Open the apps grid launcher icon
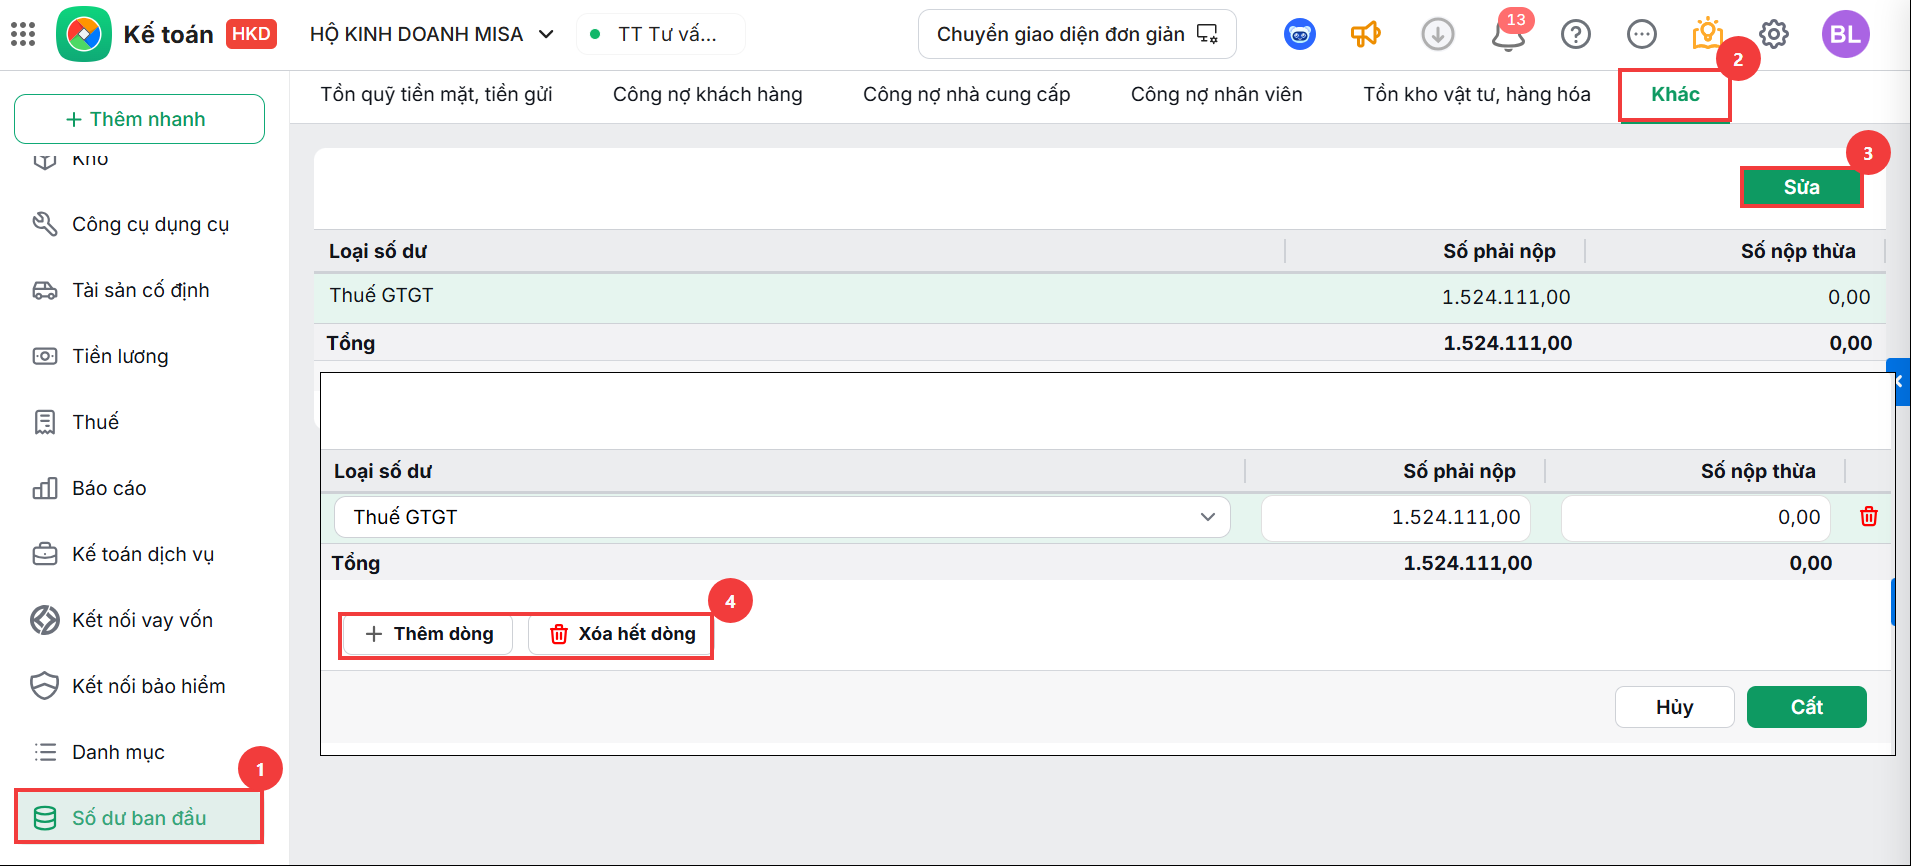The image size is (1911, 868). (23, 34)
